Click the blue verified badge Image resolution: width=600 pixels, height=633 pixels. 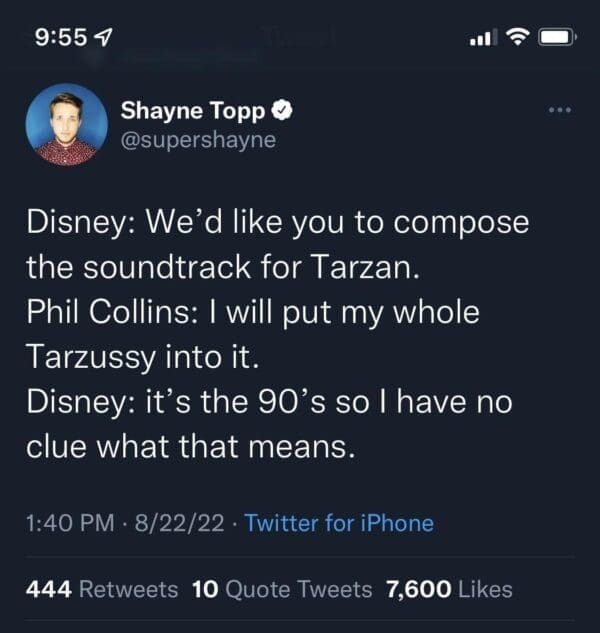pos(283,109)
